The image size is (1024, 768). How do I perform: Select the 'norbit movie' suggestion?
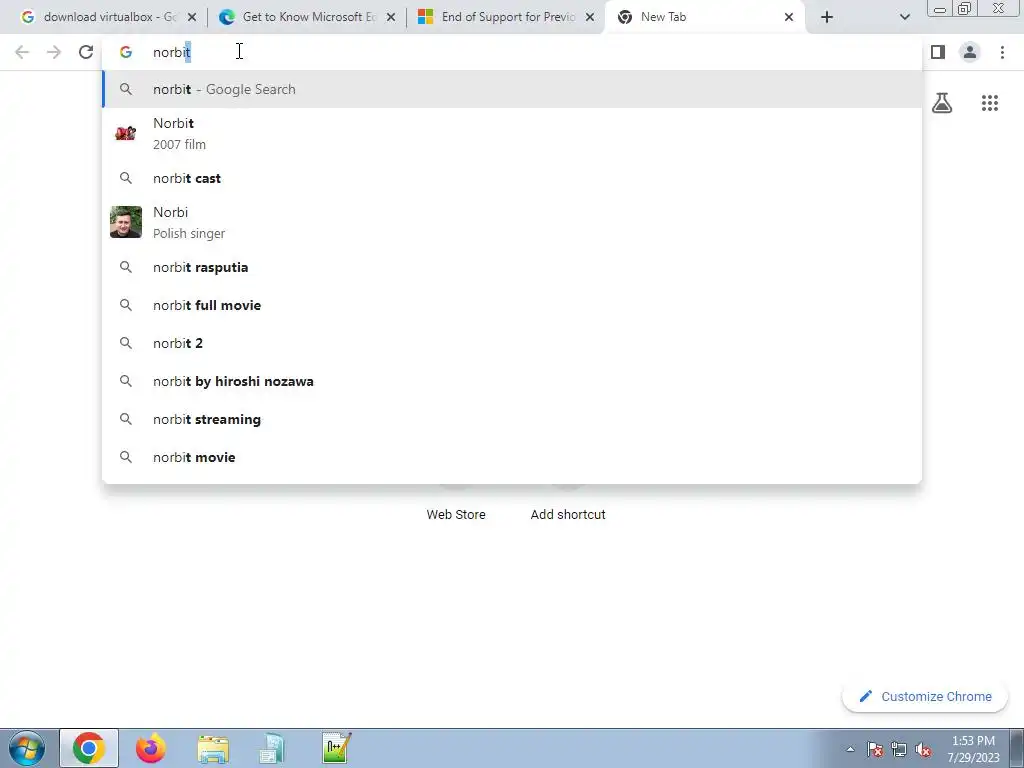pyautogui.click(x=512, y=457)
